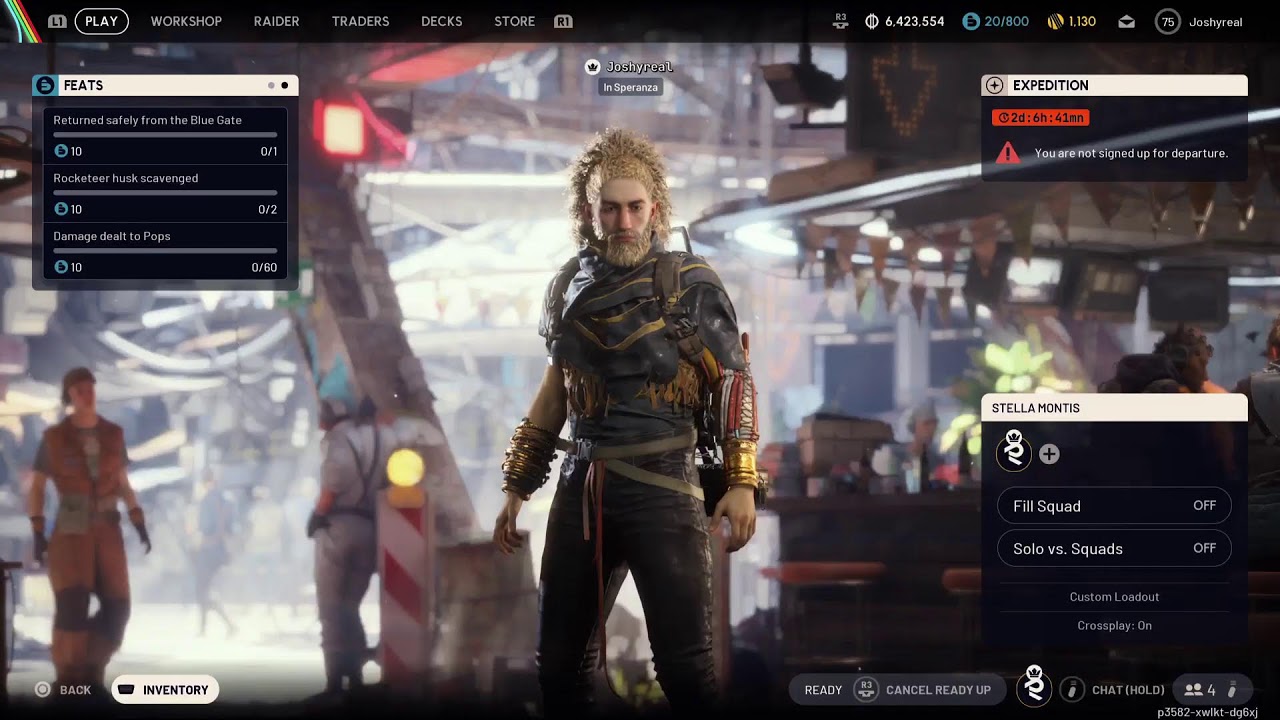Click the "In Speranza" status label
The width and height of the screenshot is (1280, 720).
(x=630, y=88)
